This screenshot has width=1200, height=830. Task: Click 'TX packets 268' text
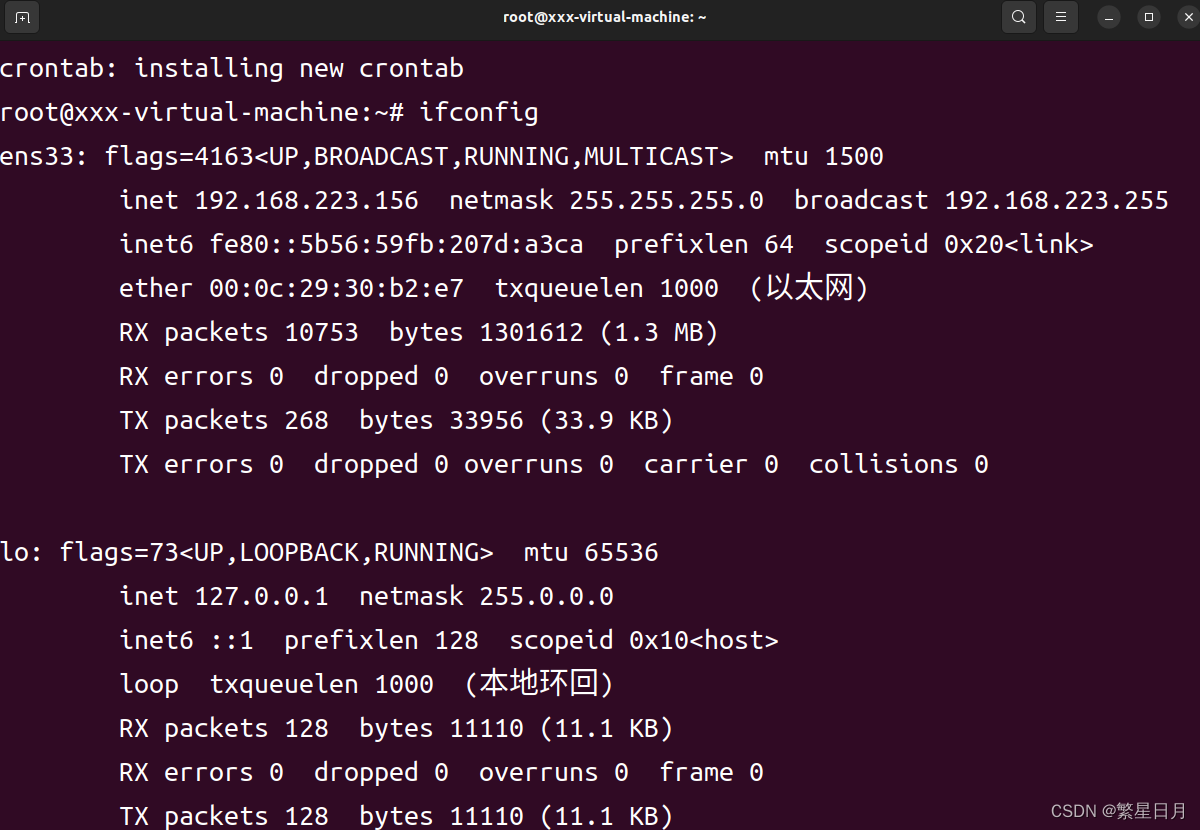point(224,420)
